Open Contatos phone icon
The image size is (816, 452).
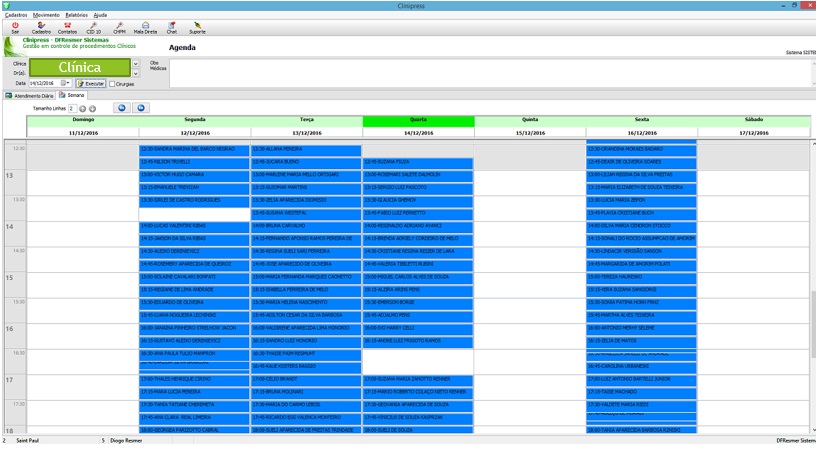(x=68, y=26)
